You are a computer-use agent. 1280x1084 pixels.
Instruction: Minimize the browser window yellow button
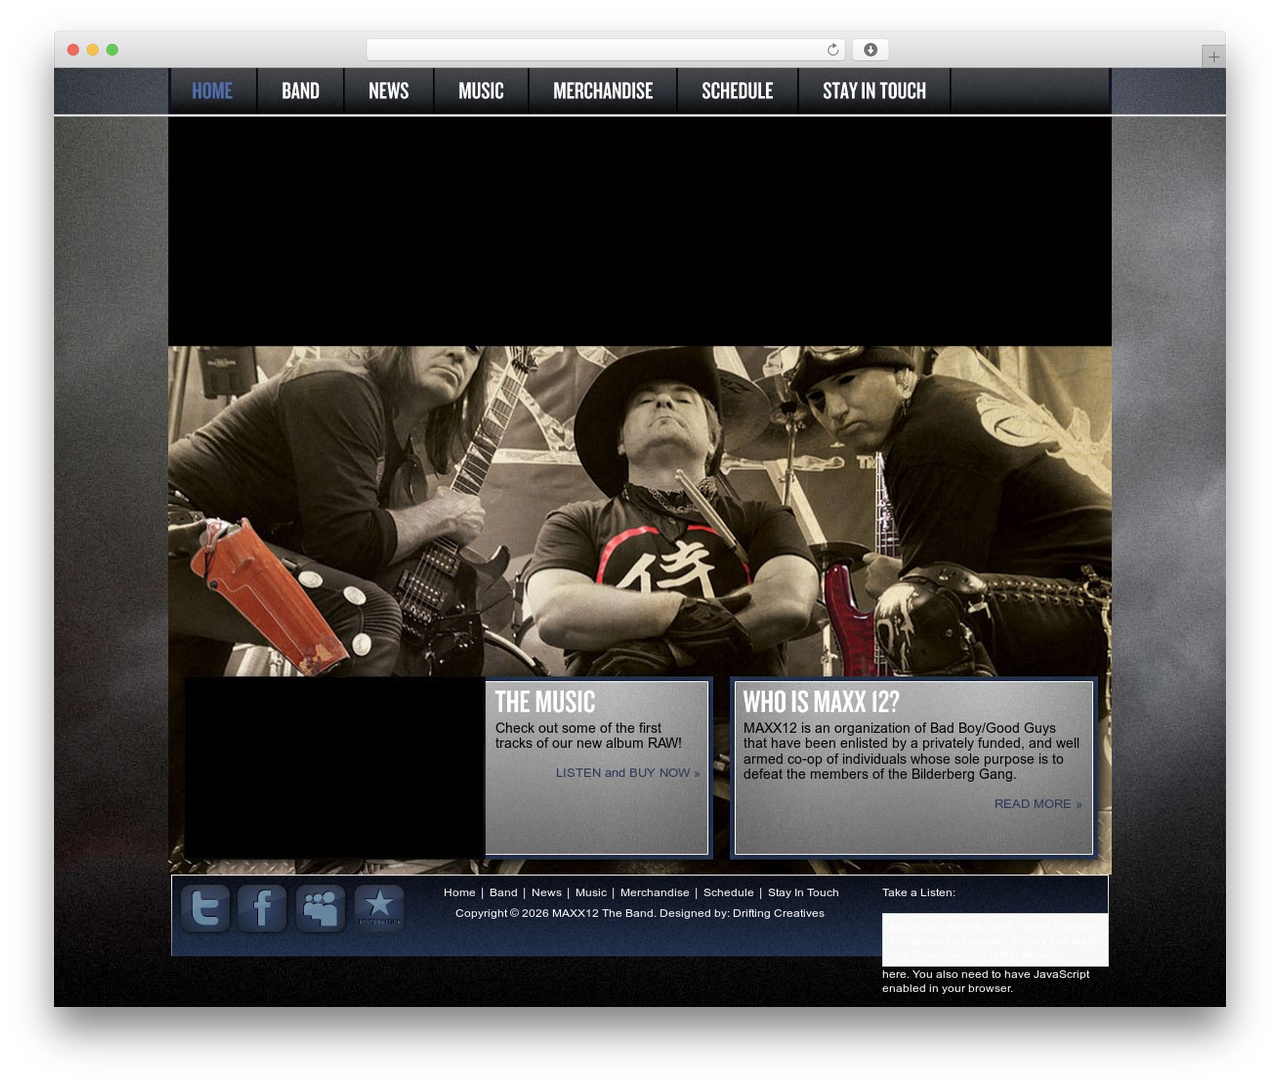(x=92, y=50)
